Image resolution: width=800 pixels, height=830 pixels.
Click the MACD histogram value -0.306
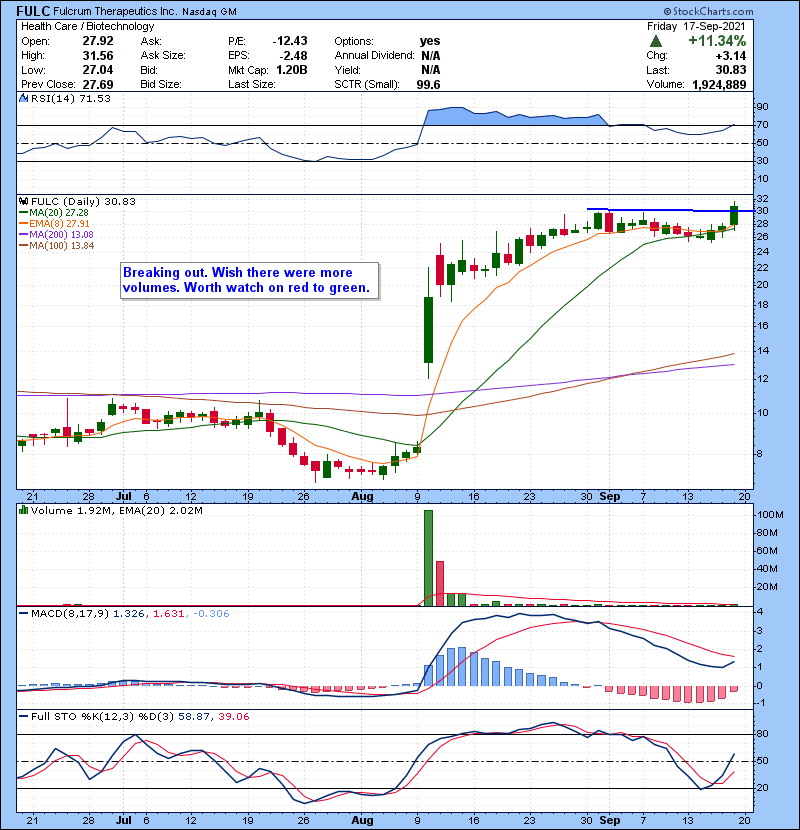211,614
